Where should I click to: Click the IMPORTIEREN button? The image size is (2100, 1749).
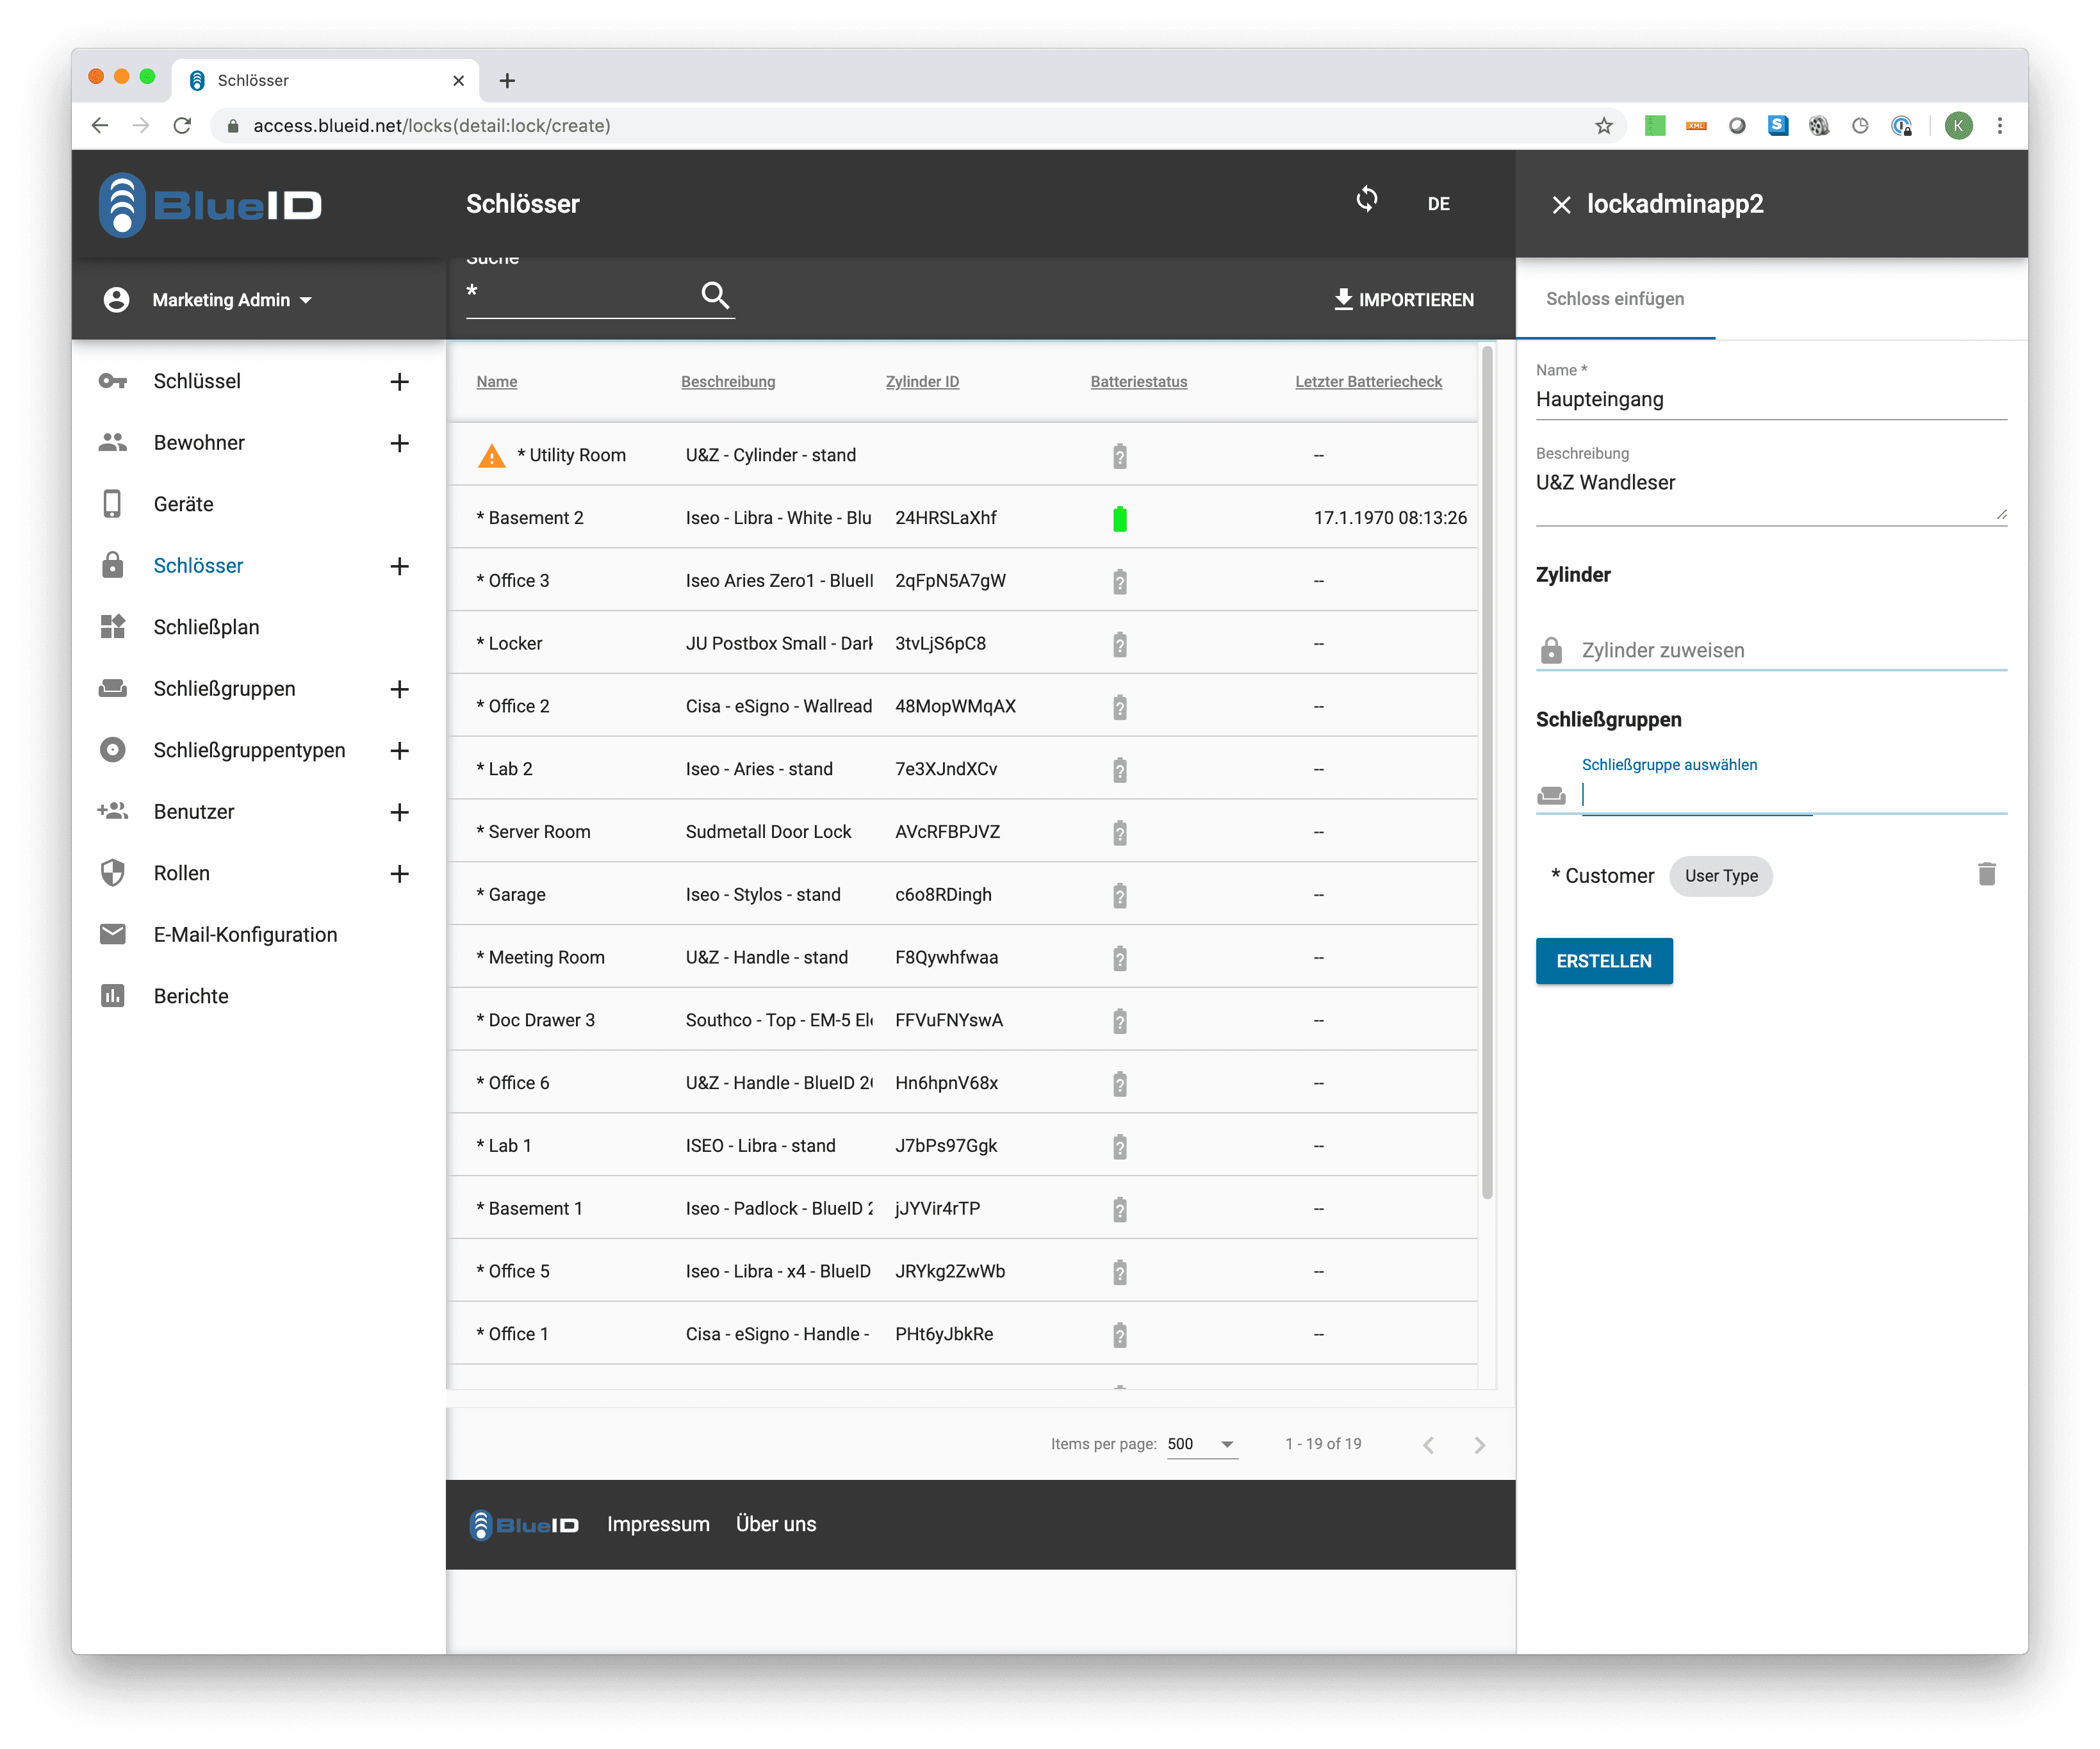click(x=1403, y=300)
